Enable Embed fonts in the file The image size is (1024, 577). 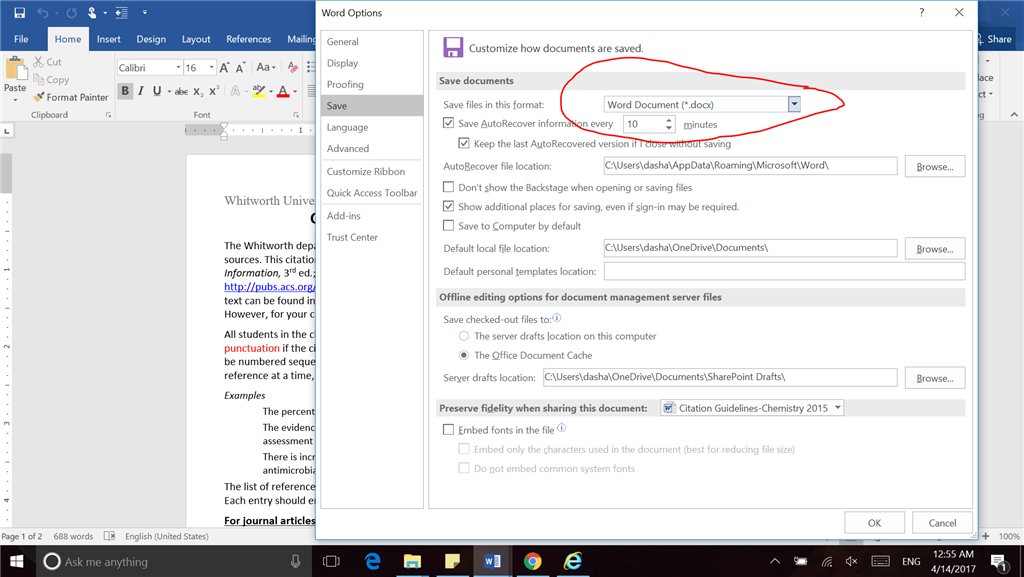[x=448, y=429]
